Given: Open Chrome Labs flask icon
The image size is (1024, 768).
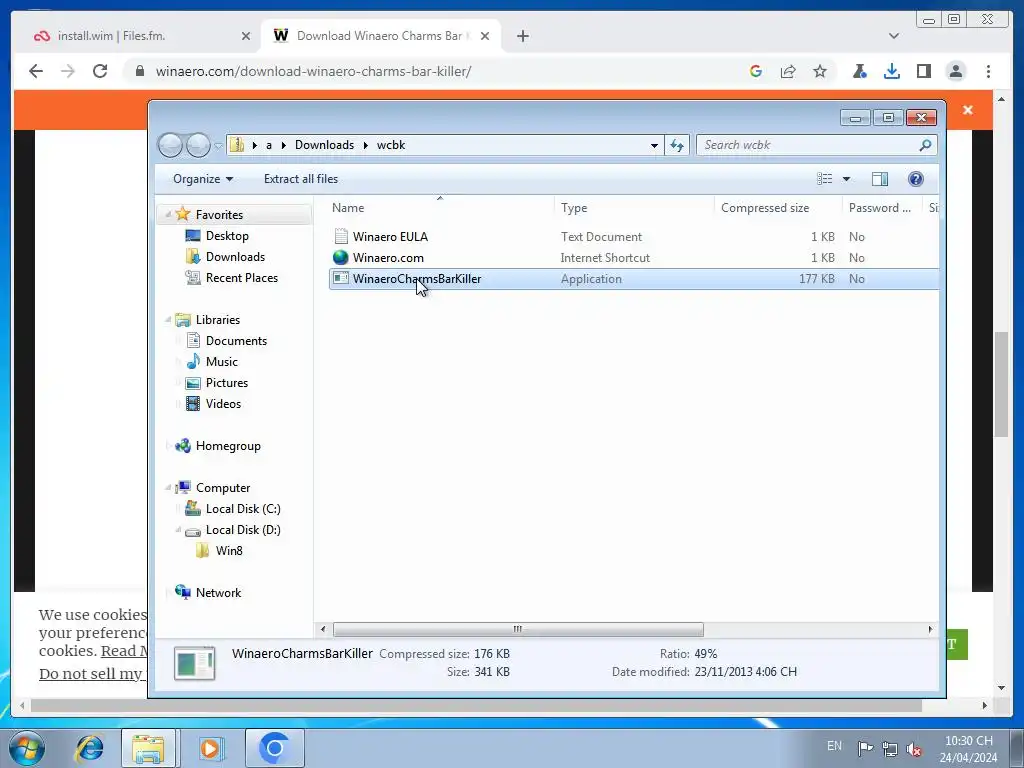Looking at the screenshot, I should tap(859, 71).
